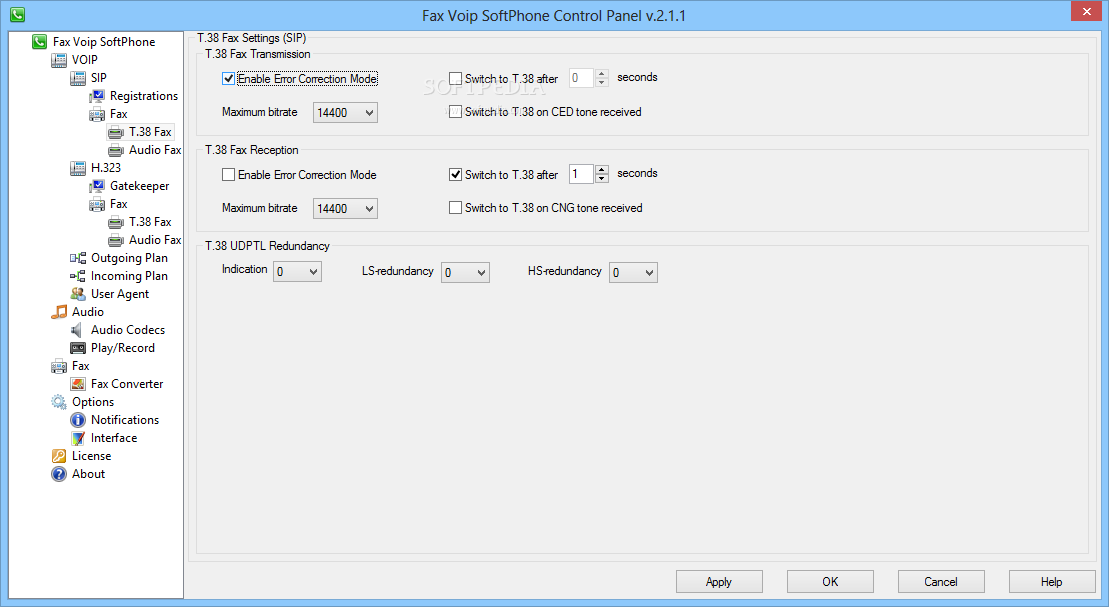Viewport: 1109px width, 607px height.
Task: Open Transmission Maximum bitrate dropdown
Action: [x=345, y=112]
